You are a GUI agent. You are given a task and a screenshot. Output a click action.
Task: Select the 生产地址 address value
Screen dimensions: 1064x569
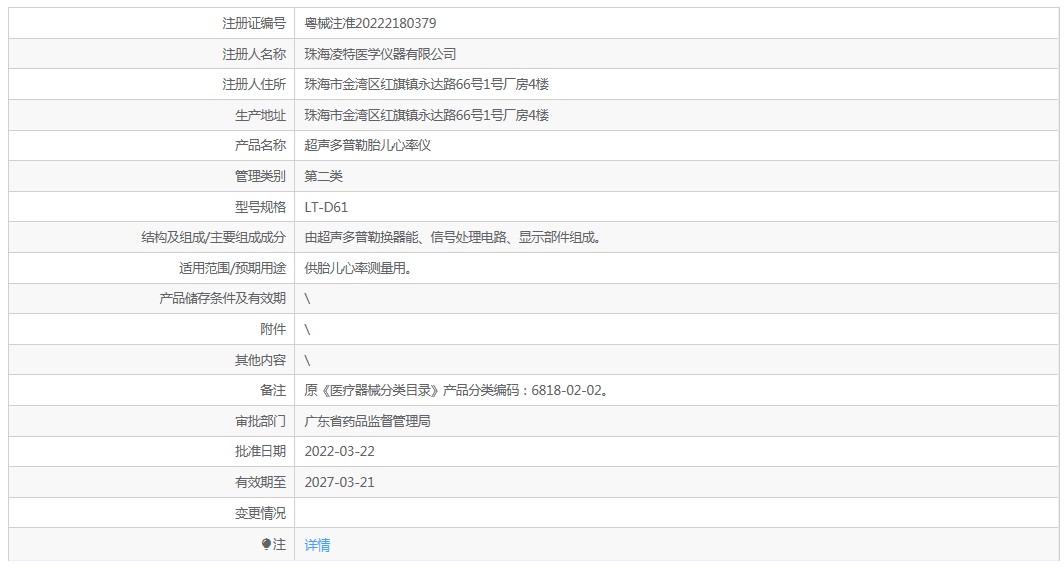pyautogui.click(x=426, y=115)
